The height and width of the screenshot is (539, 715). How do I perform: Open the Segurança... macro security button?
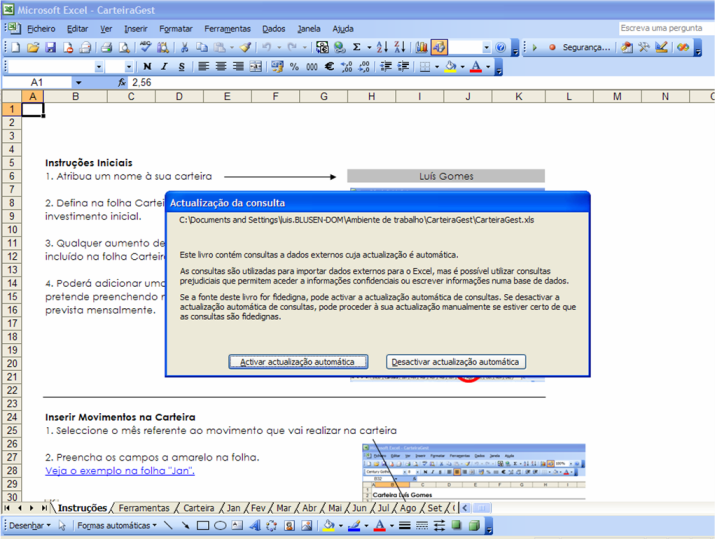tap(586, 47)
